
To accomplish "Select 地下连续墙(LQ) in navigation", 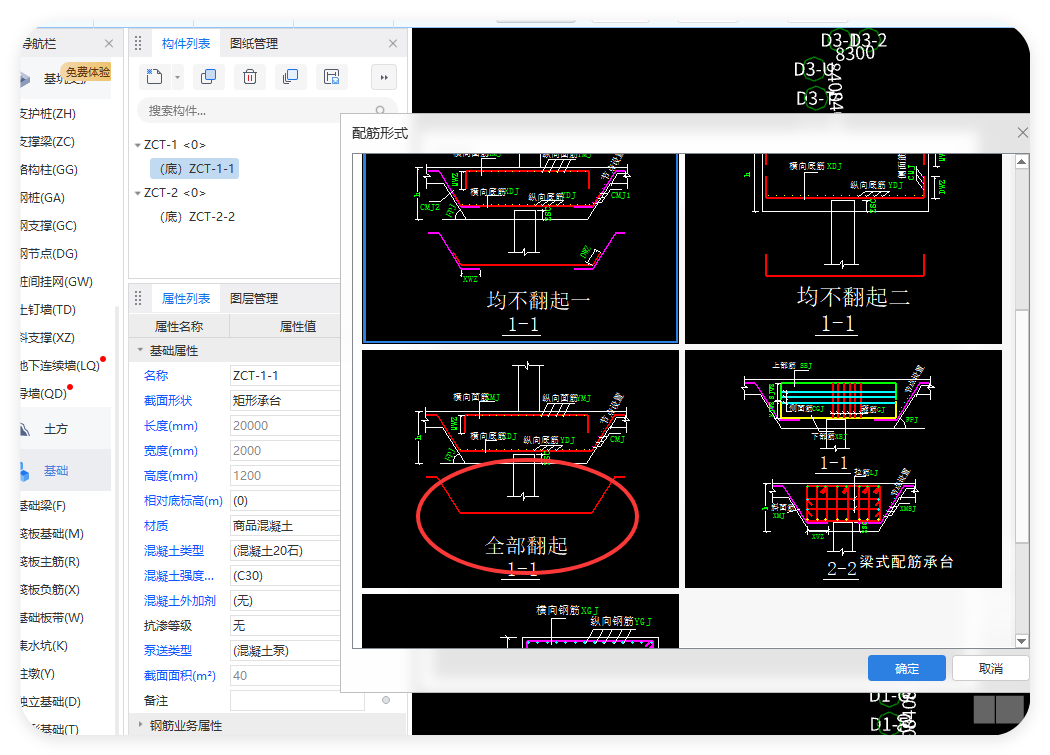I will pos(60,366).
